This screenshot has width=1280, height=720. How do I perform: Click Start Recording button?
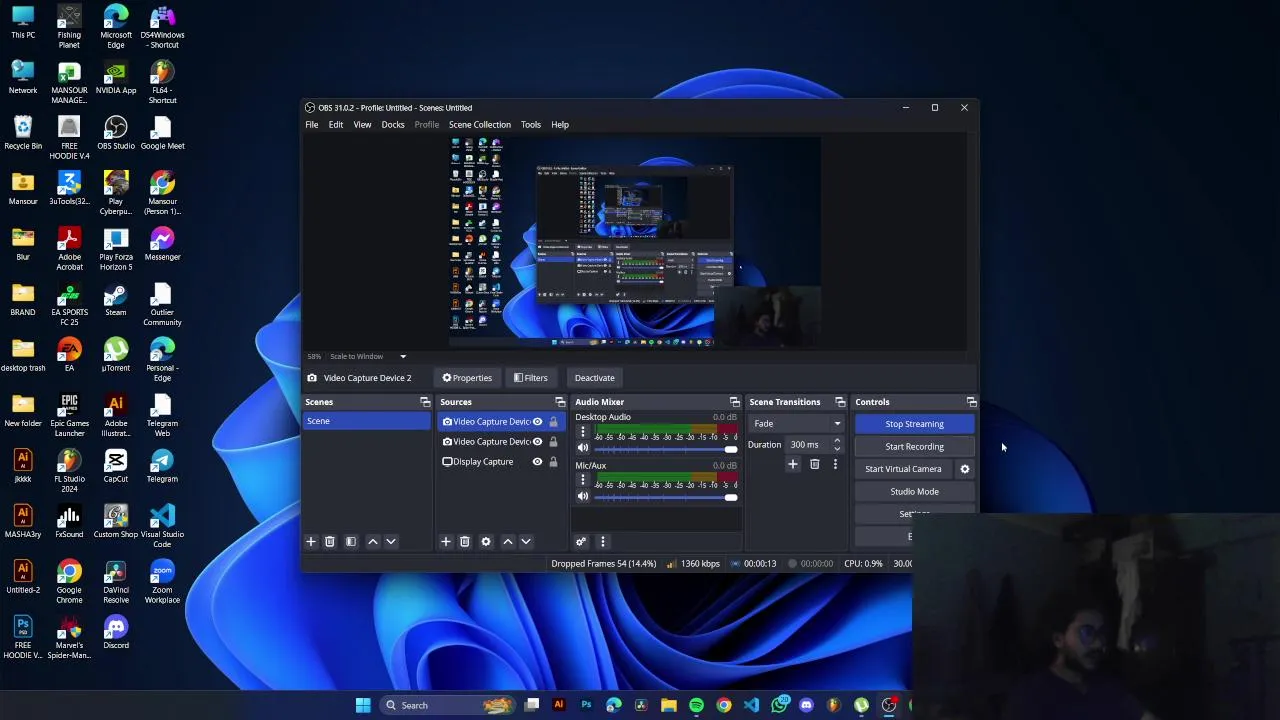(x=914, y=447)
